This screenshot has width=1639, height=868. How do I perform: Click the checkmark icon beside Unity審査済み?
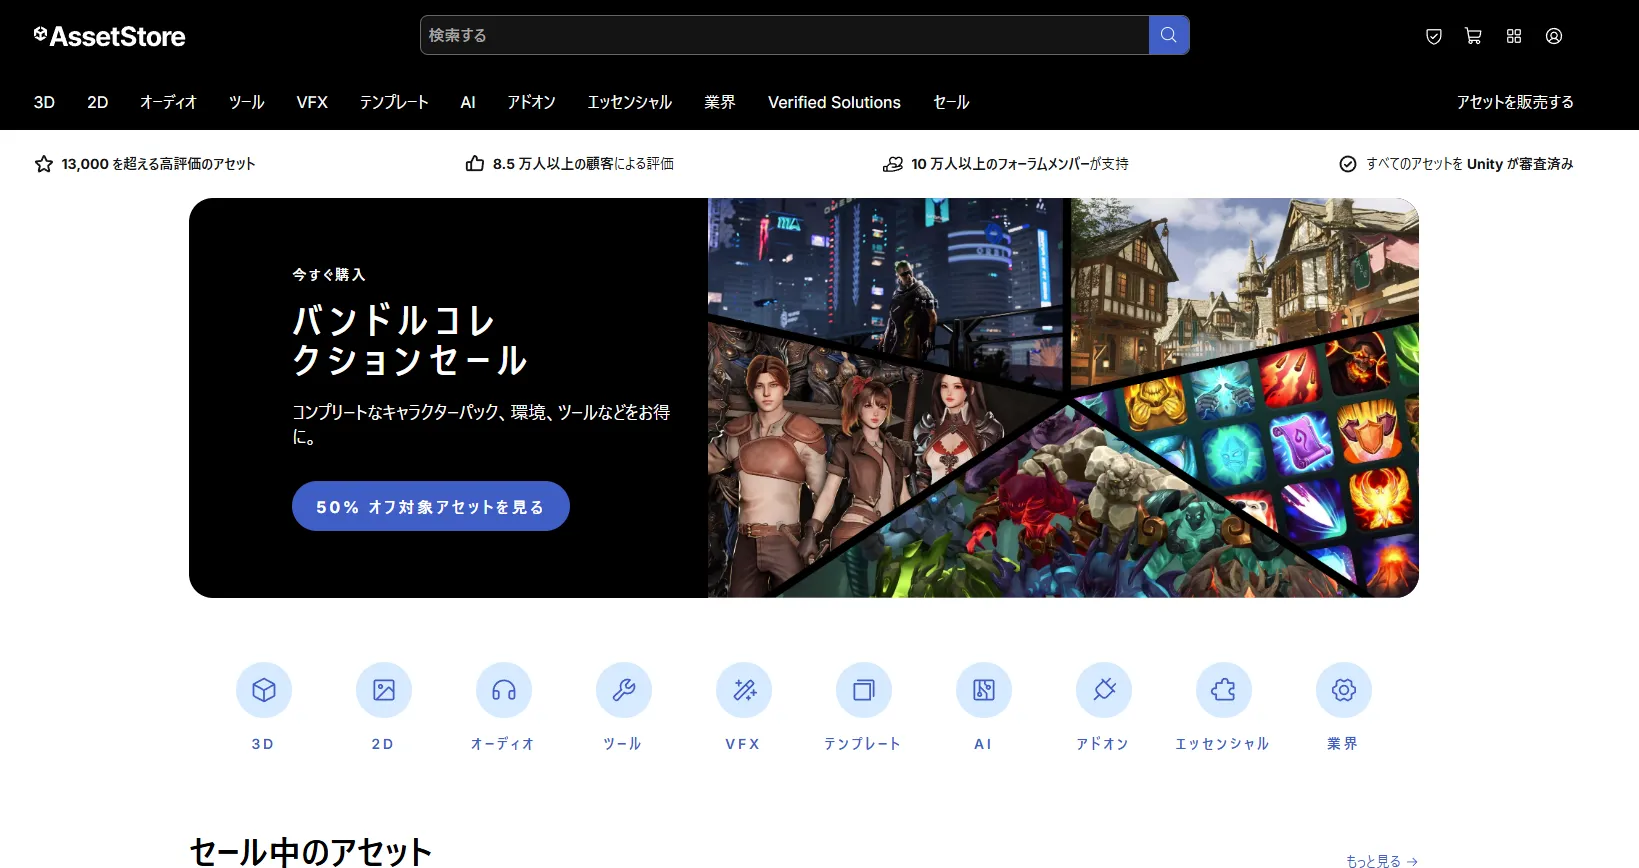coord(1348,164)
